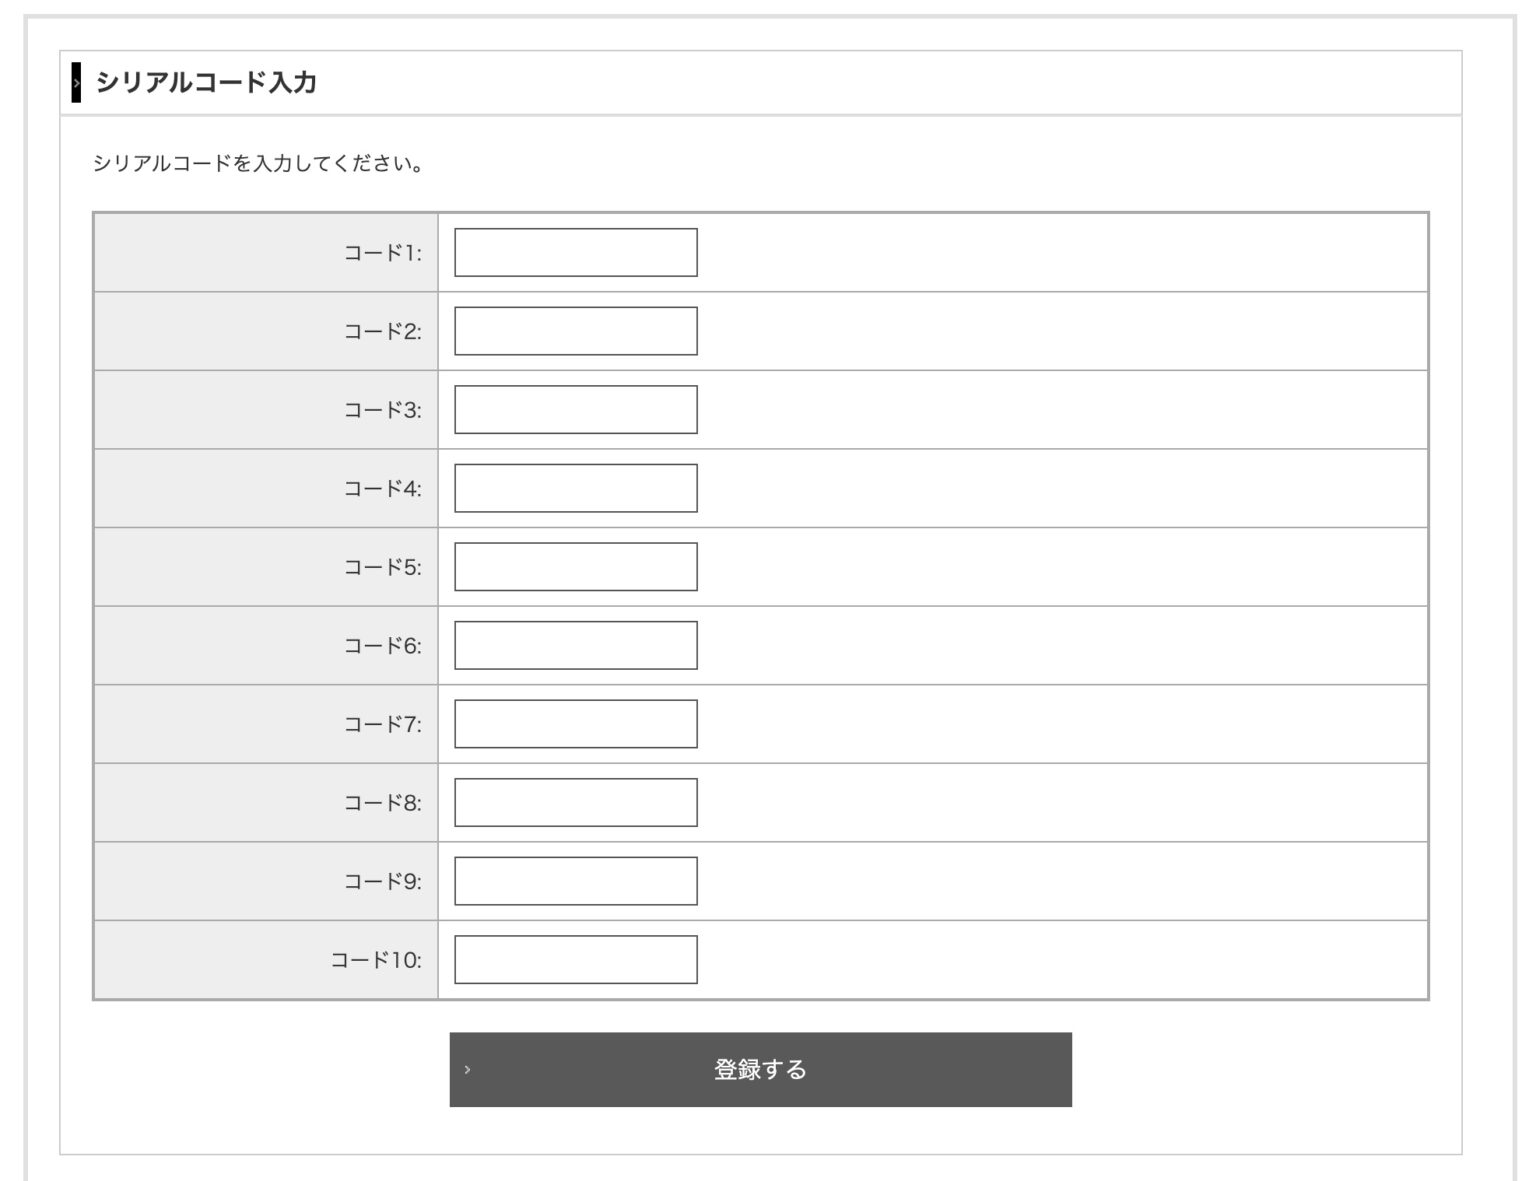Click the コード1 input field
The width and height of the screenshot is (1536, 1181).
click(575, 252)
